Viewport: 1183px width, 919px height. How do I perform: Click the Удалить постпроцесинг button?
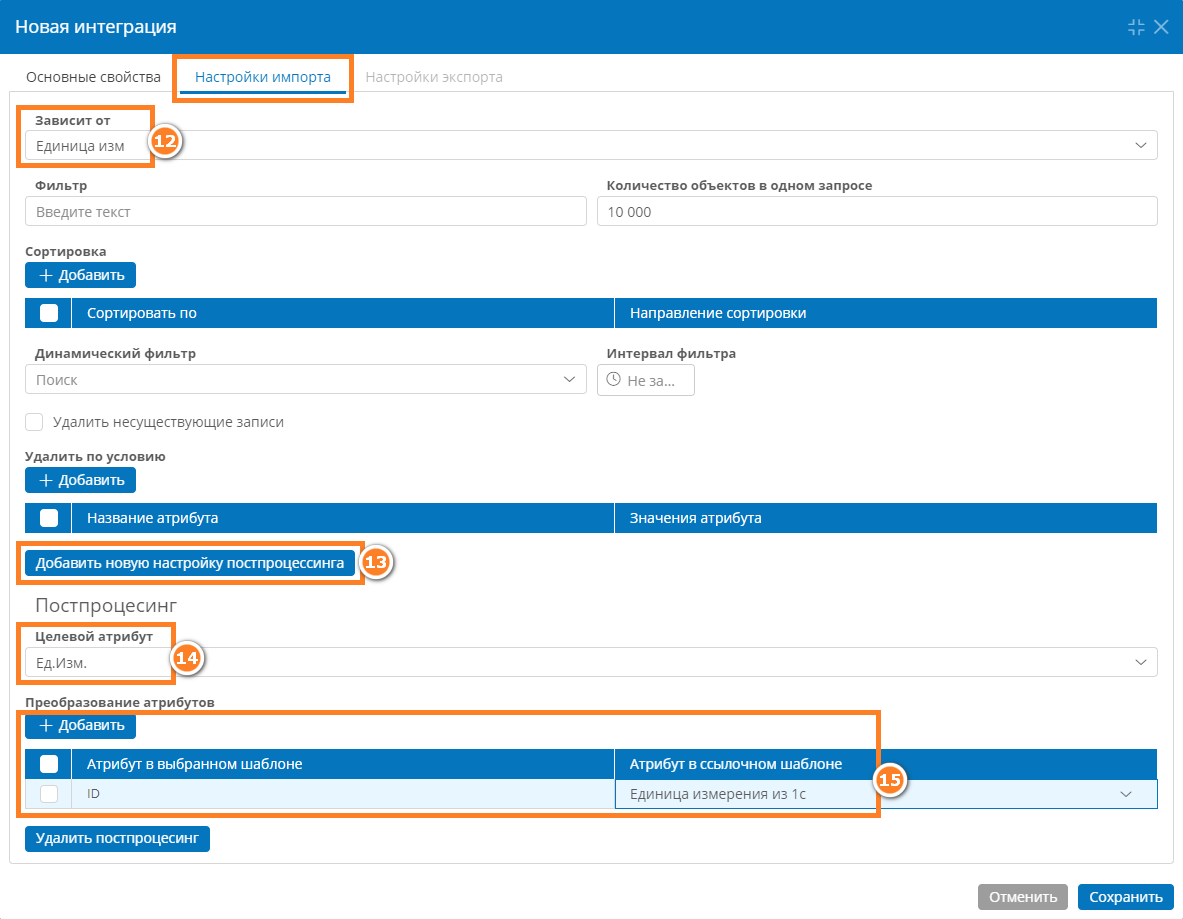pyautogui.click(x=117, y=838)
